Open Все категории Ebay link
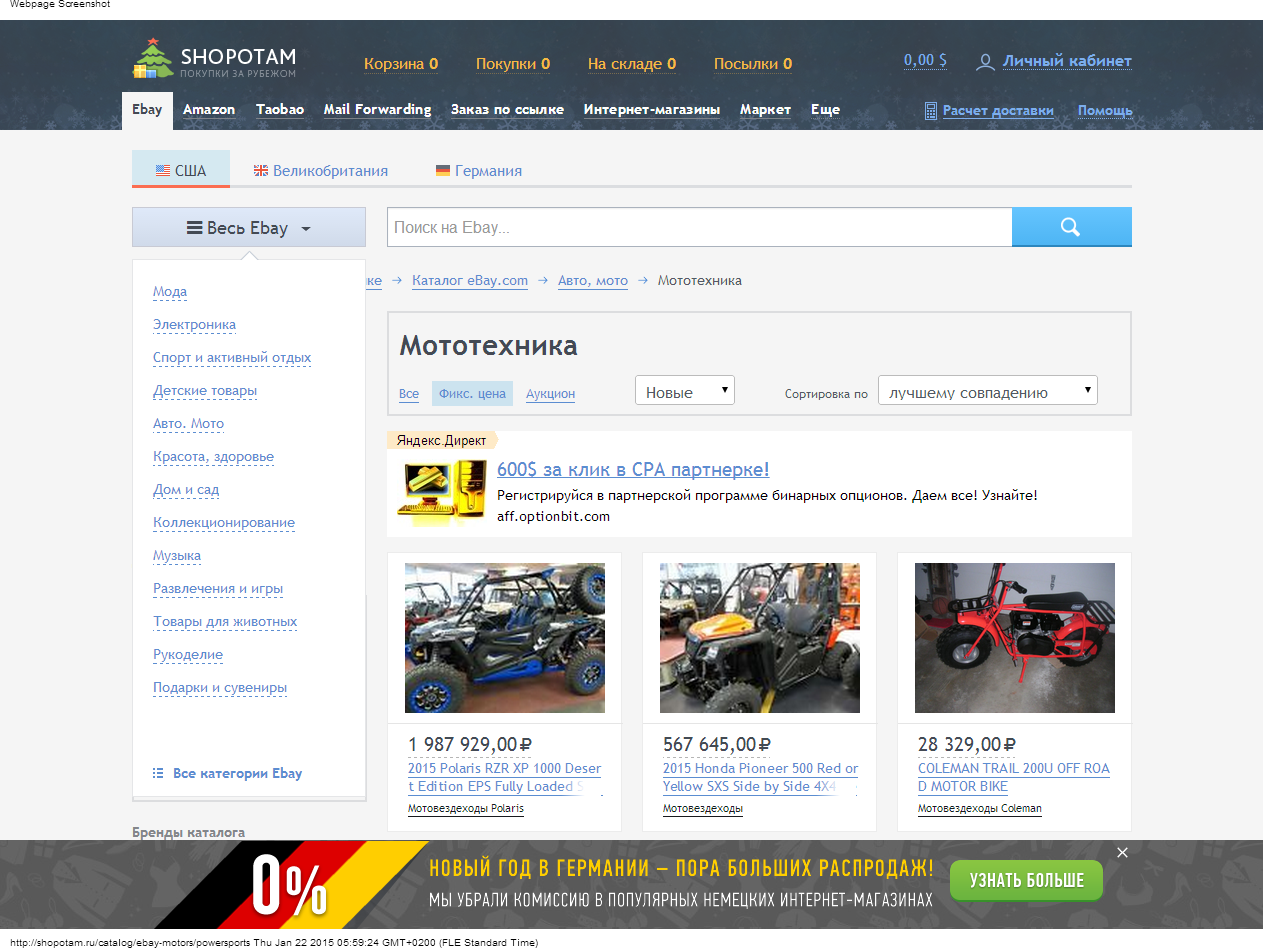 click(237, 773)
